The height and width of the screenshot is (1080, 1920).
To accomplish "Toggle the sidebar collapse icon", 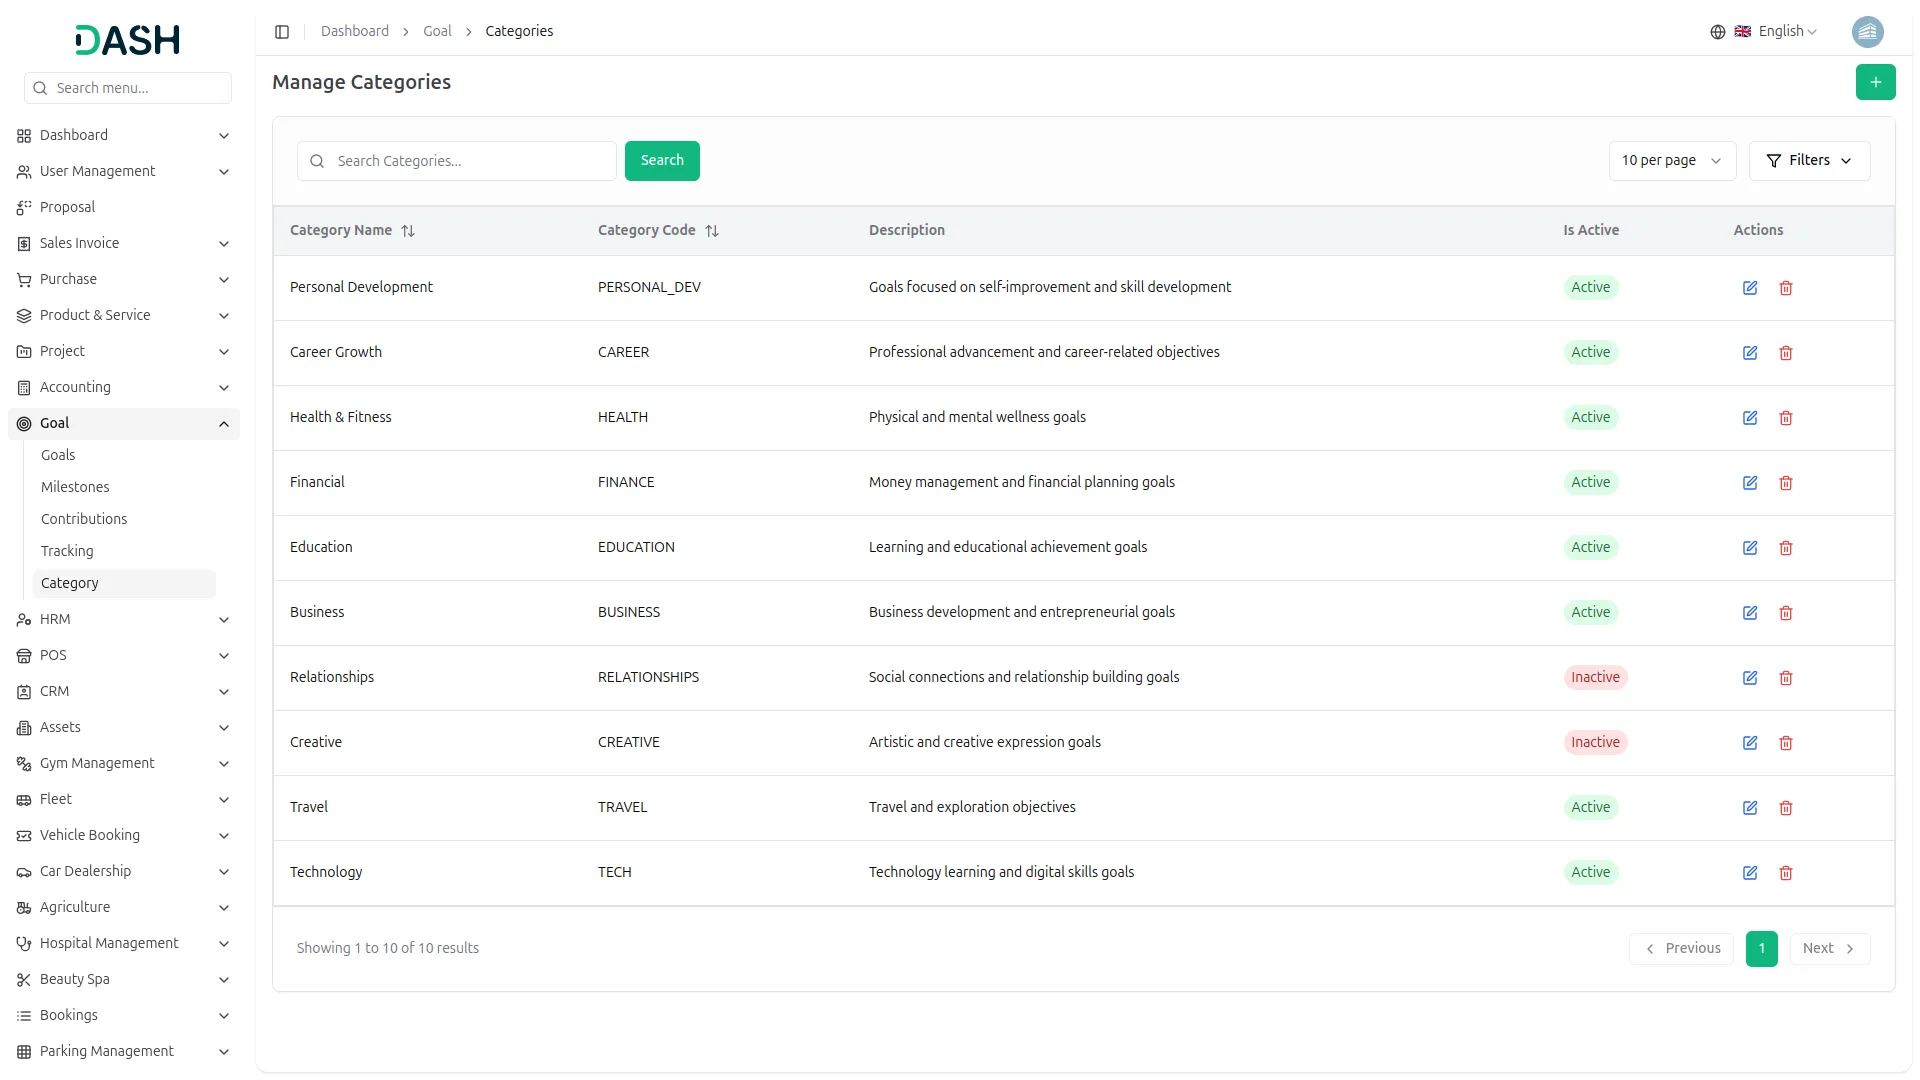I will pyautogui.click(x=282, y=32).
